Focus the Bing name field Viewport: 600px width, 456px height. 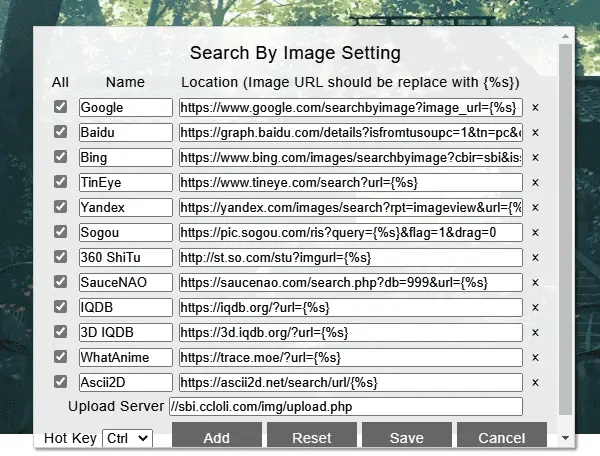pos(126,157)
